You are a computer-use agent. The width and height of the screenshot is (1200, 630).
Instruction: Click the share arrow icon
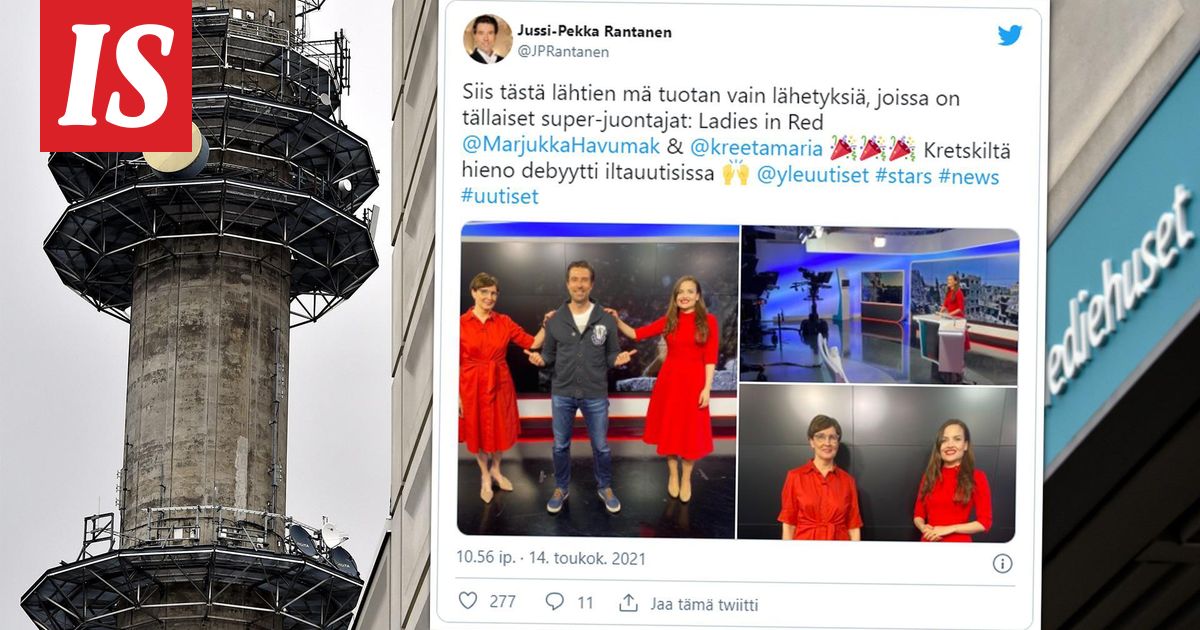628,602
